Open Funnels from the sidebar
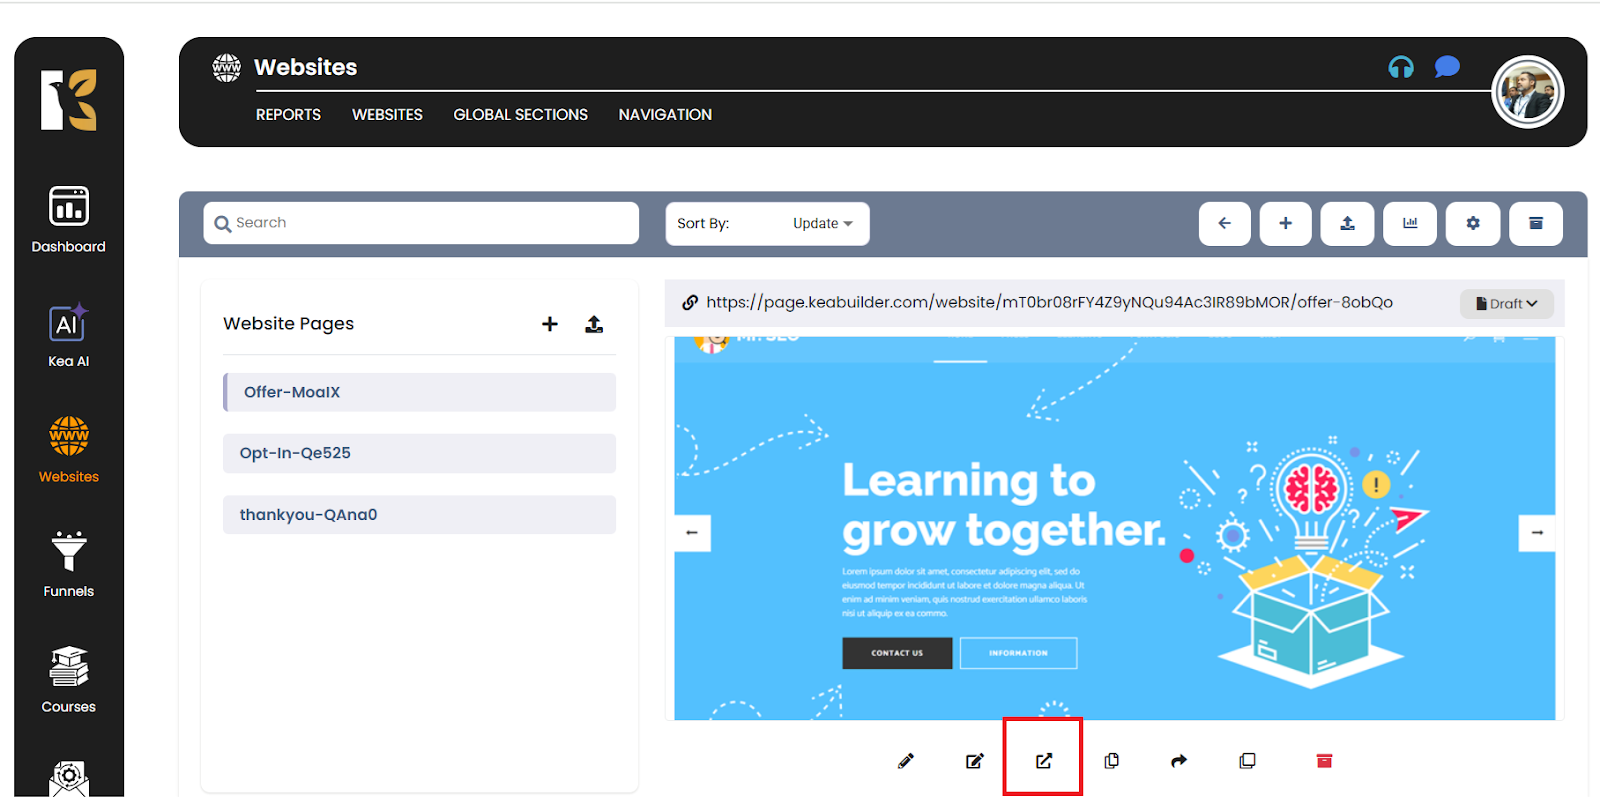This screenshot has height=803, width=1600. [x=69, y=565]
